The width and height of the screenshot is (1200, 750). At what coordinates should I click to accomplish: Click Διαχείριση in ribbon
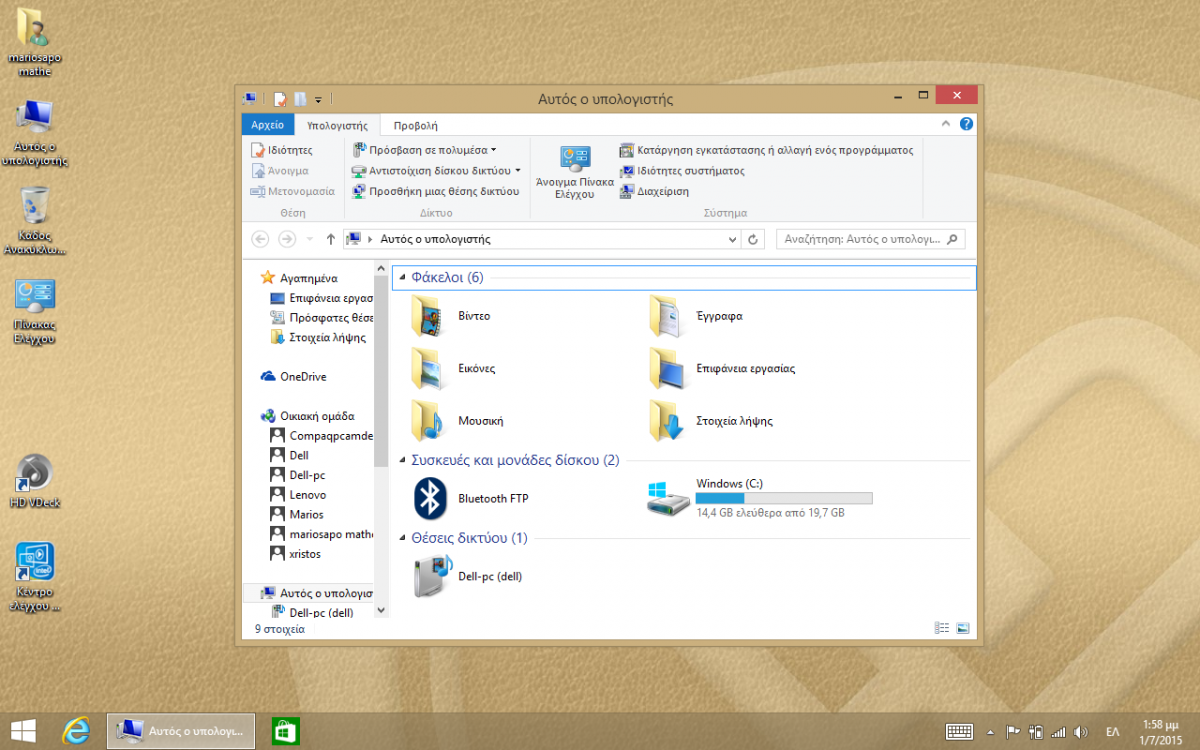[x=654, y=191]
